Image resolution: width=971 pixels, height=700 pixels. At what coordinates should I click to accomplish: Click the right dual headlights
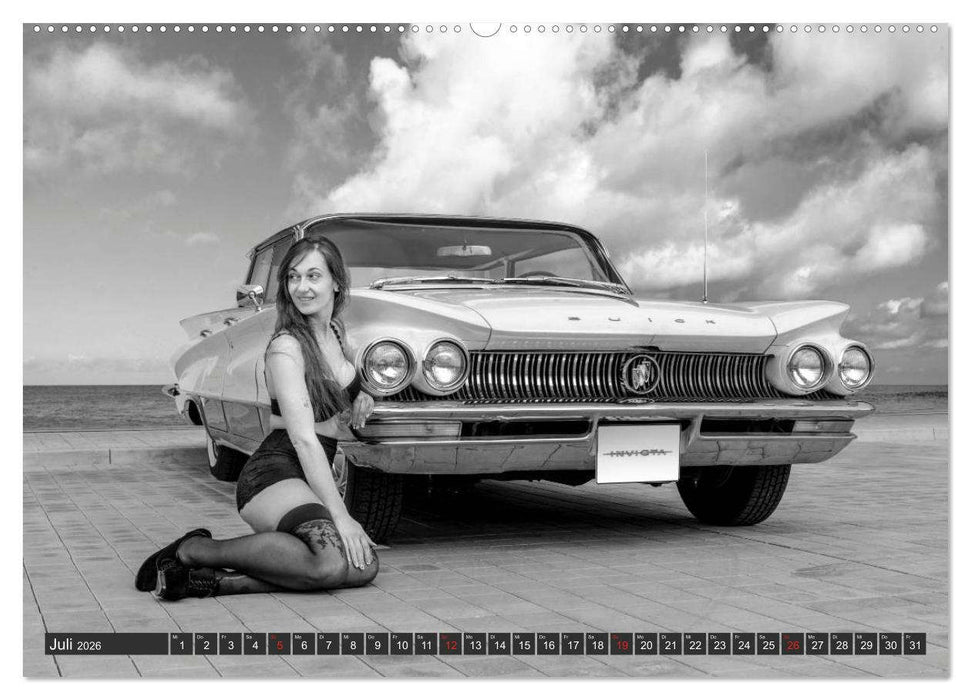(x=828, y=366)
